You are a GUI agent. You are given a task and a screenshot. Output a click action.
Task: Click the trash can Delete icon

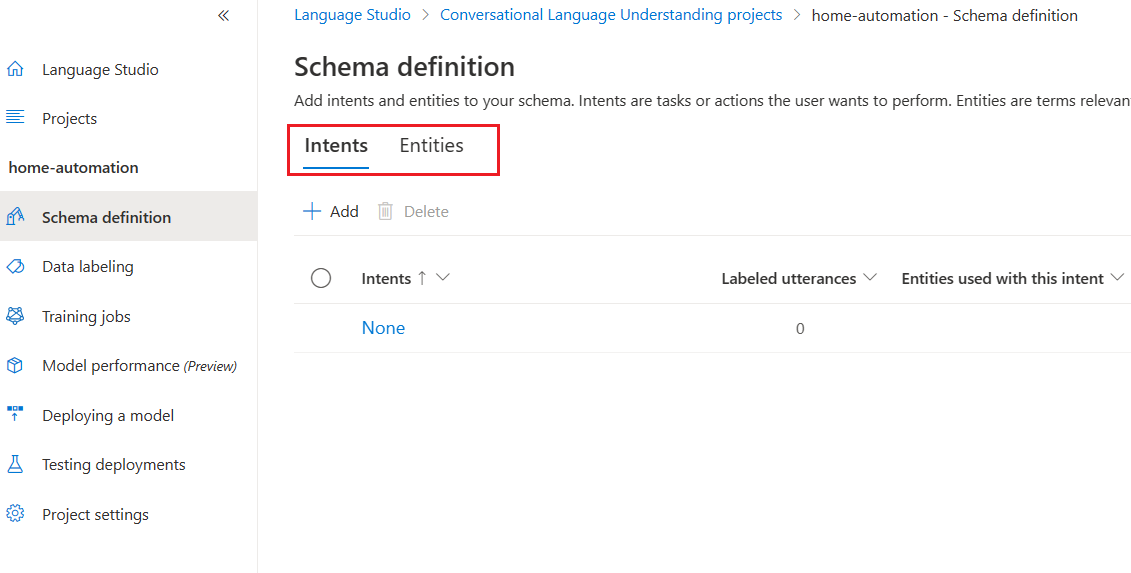tap(386, 211)
